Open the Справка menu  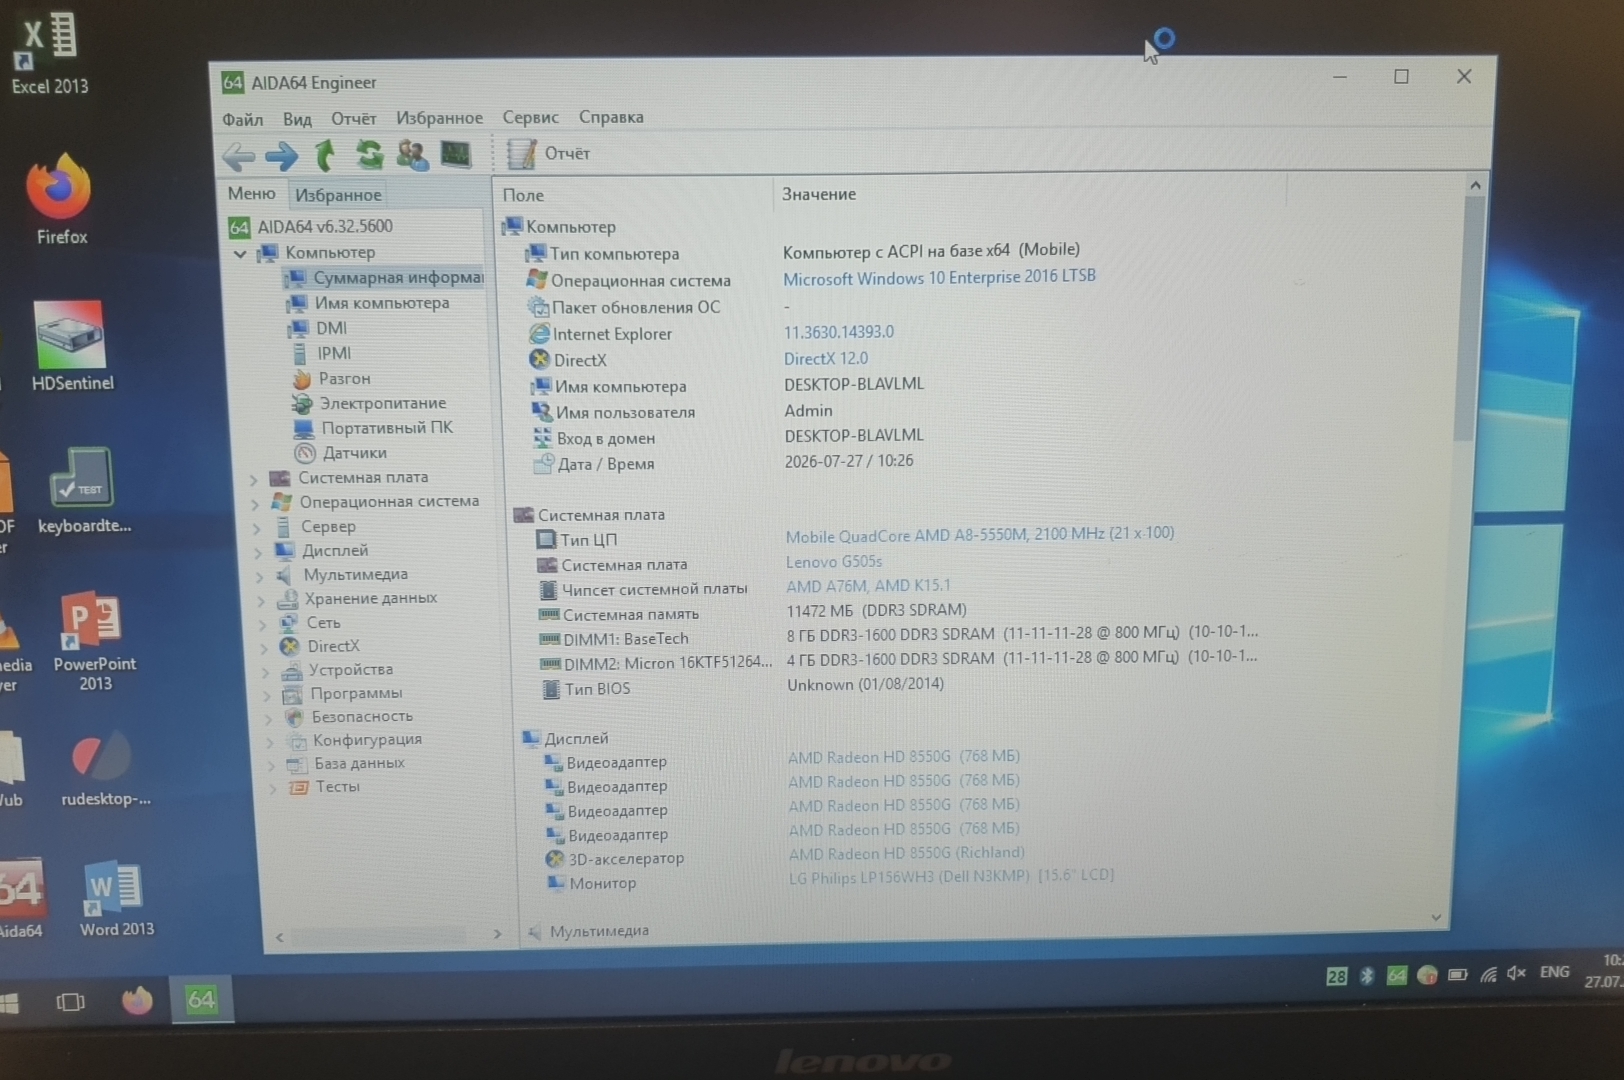pos(611,117)
